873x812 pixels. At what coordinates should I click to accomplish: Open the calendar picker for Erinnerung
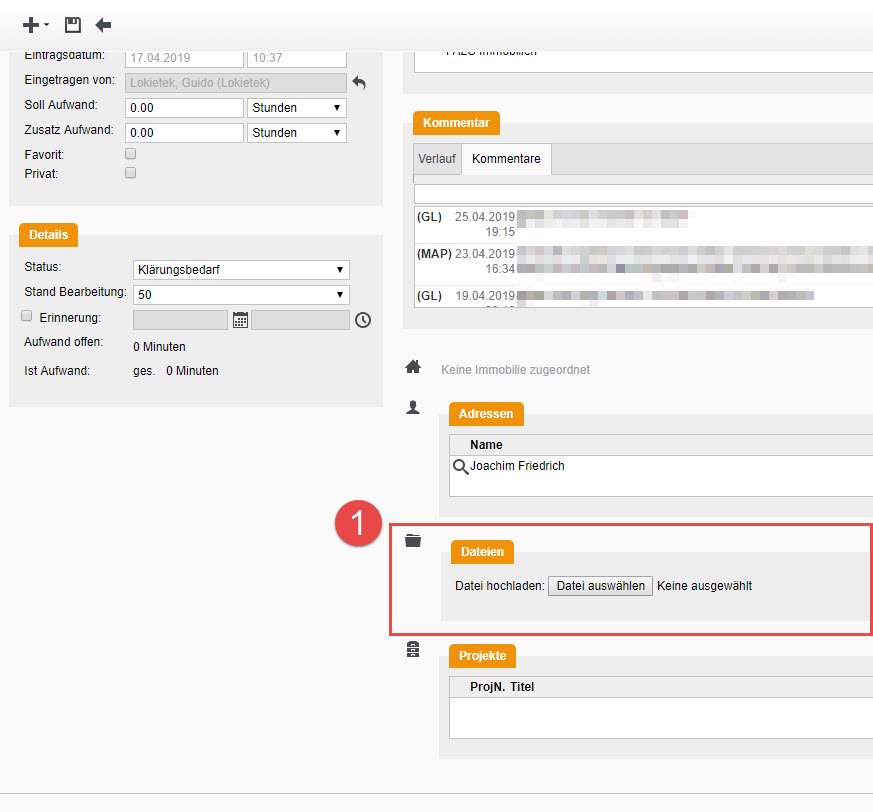(x=240, y=320)
